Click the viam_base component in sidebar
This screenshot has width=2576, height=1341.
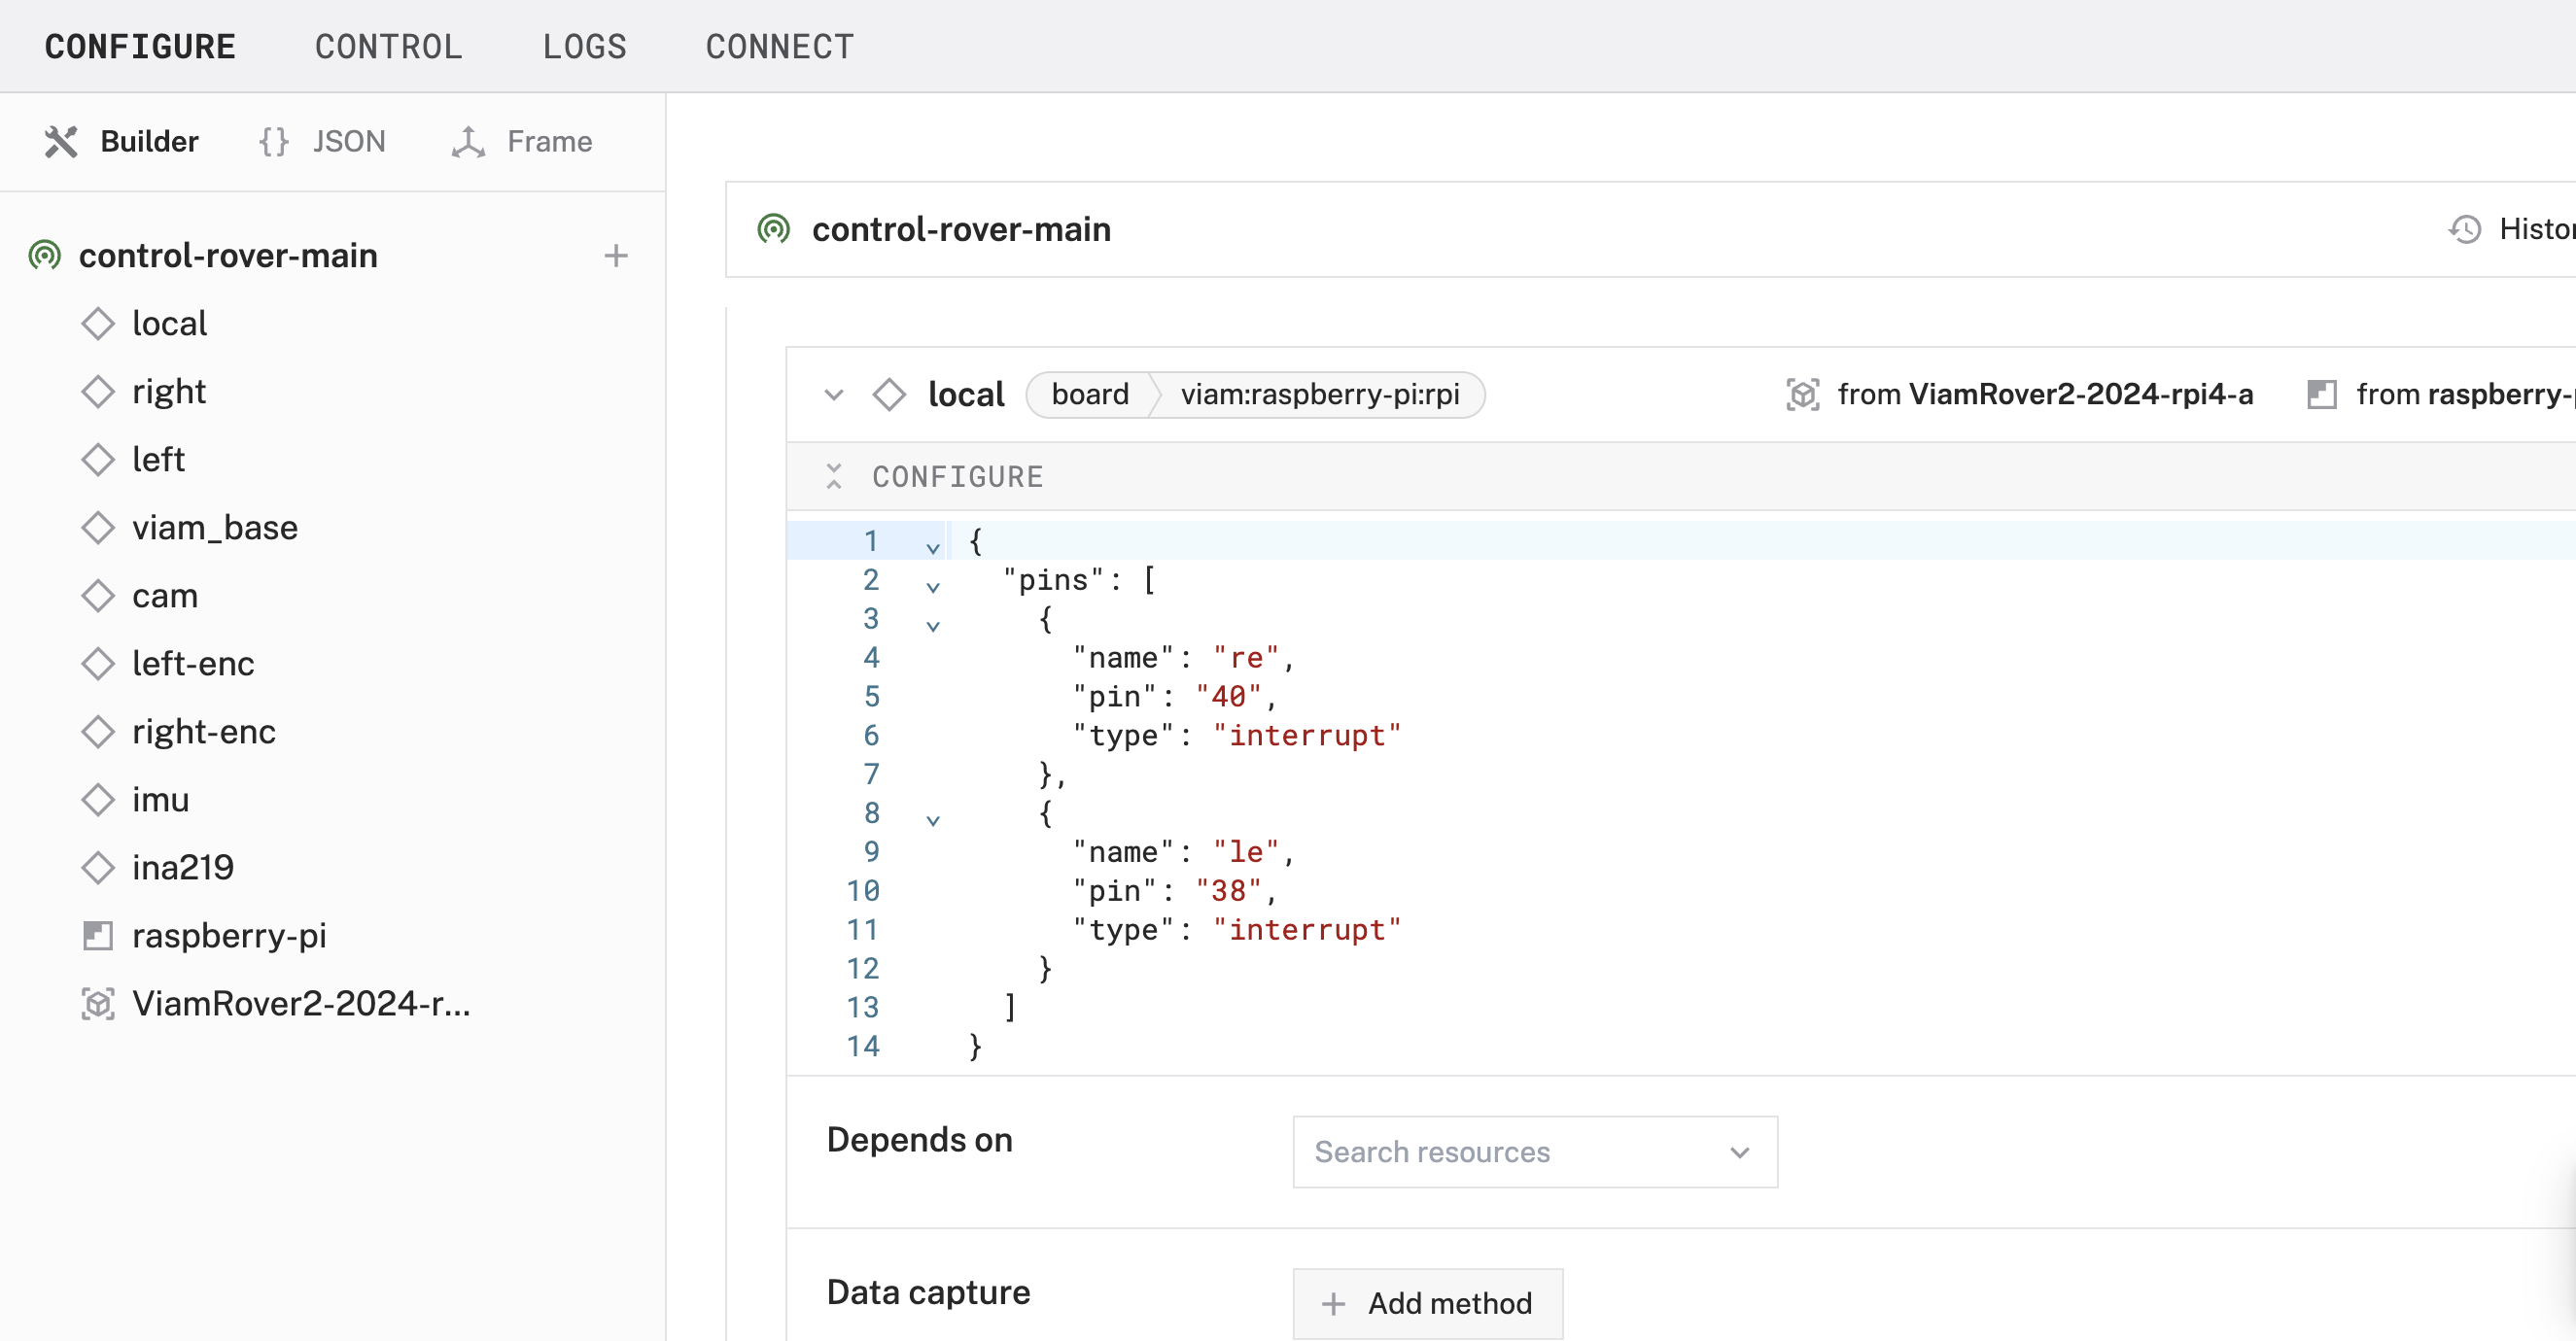pyautogui.click(x=217, y=527)
